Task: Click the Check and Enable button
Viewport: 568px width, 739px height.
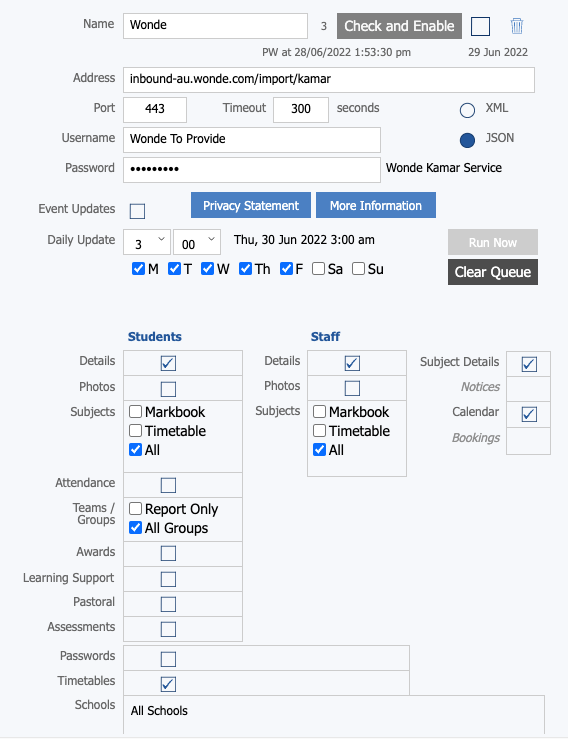Action: pyautogui.click(x=399, y=26)
